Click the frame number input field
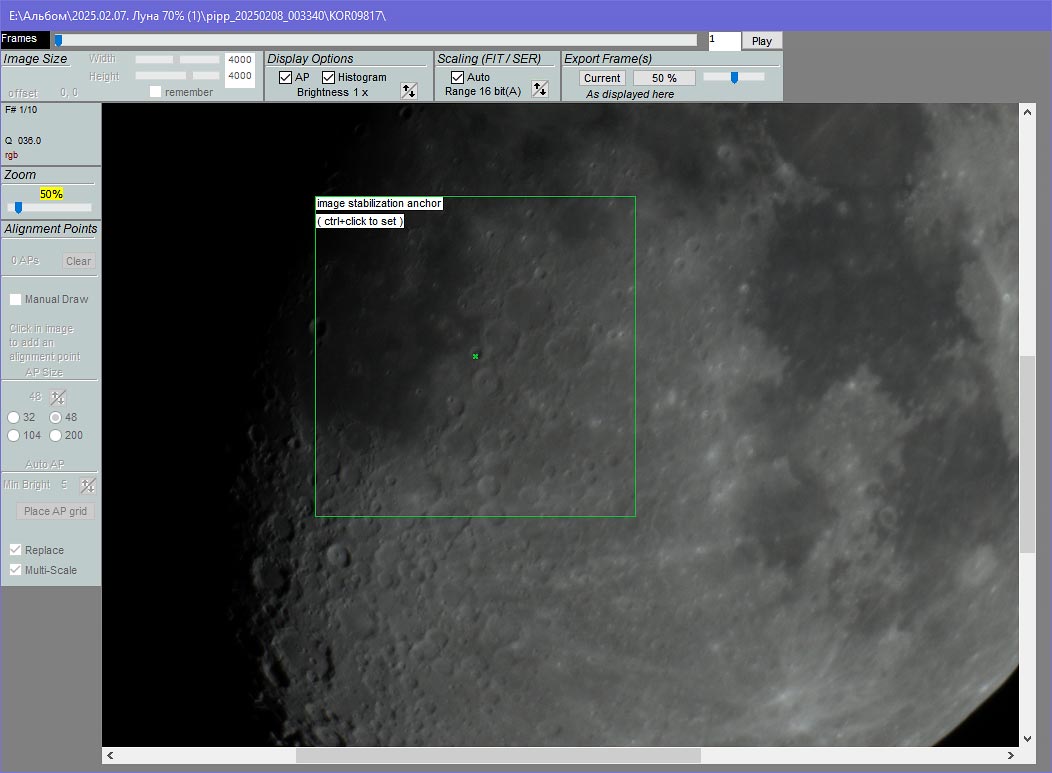Screen dimensions: 1052x773 point(724,41)
